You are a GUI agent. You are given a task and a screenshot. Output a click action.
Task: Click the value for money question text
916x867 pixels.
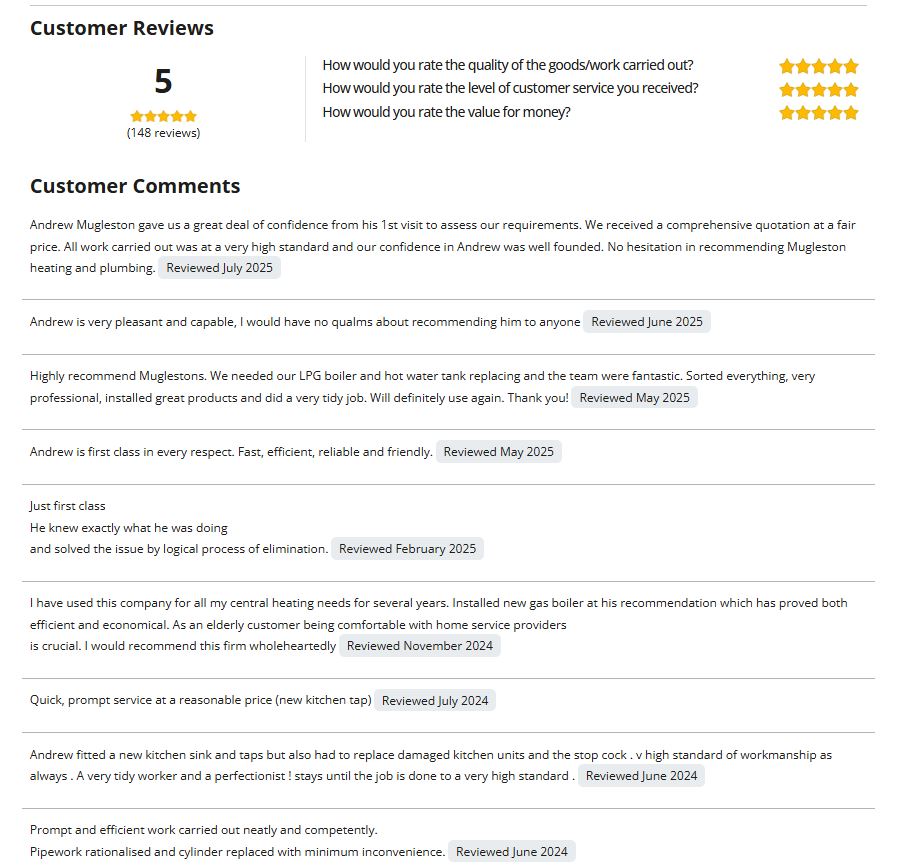pyautogui.click(x=446, y=112)
